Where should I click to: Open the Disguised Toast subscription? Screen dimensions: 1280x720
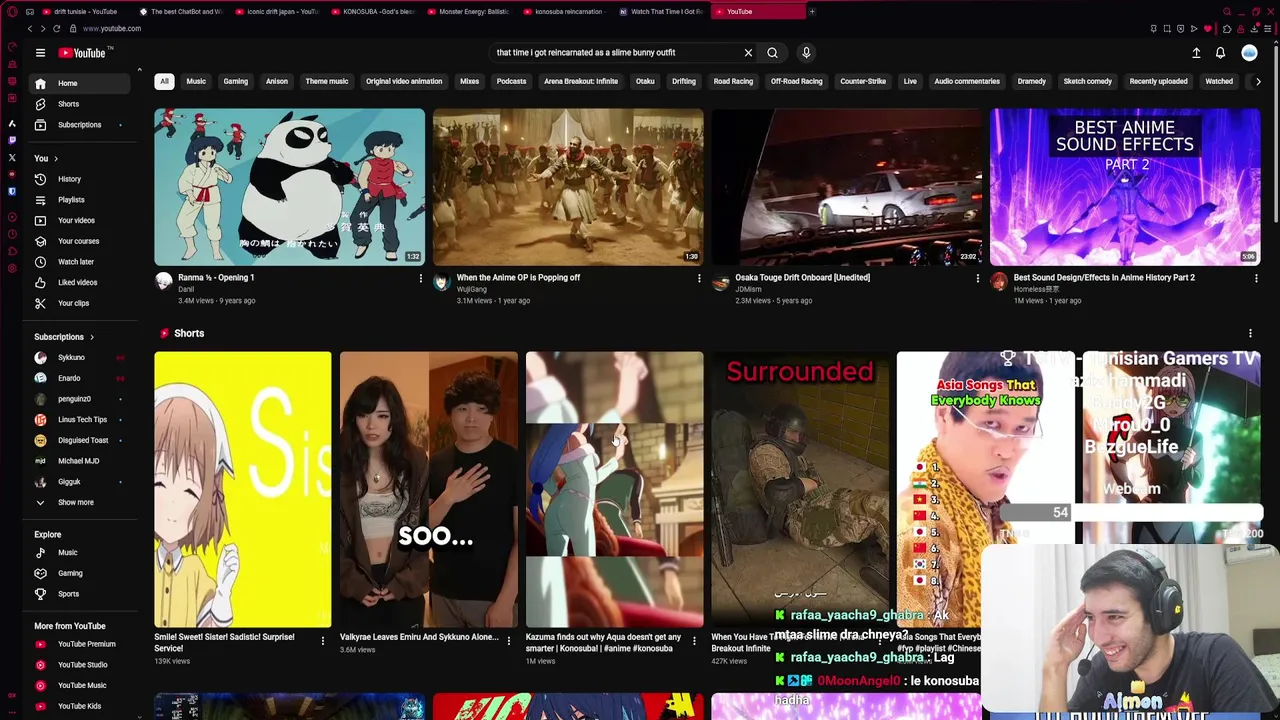click(79, 440)
